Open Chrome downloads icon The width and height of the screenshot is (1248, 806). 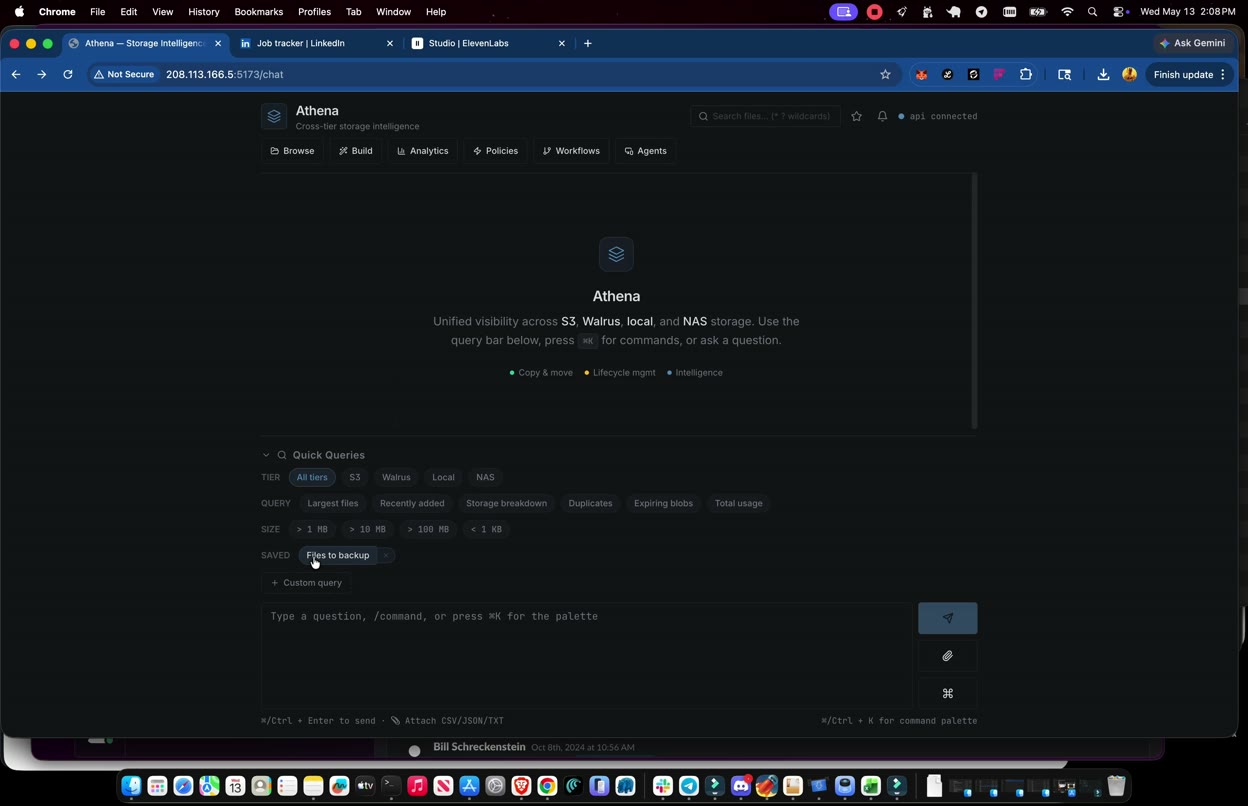1103,75
